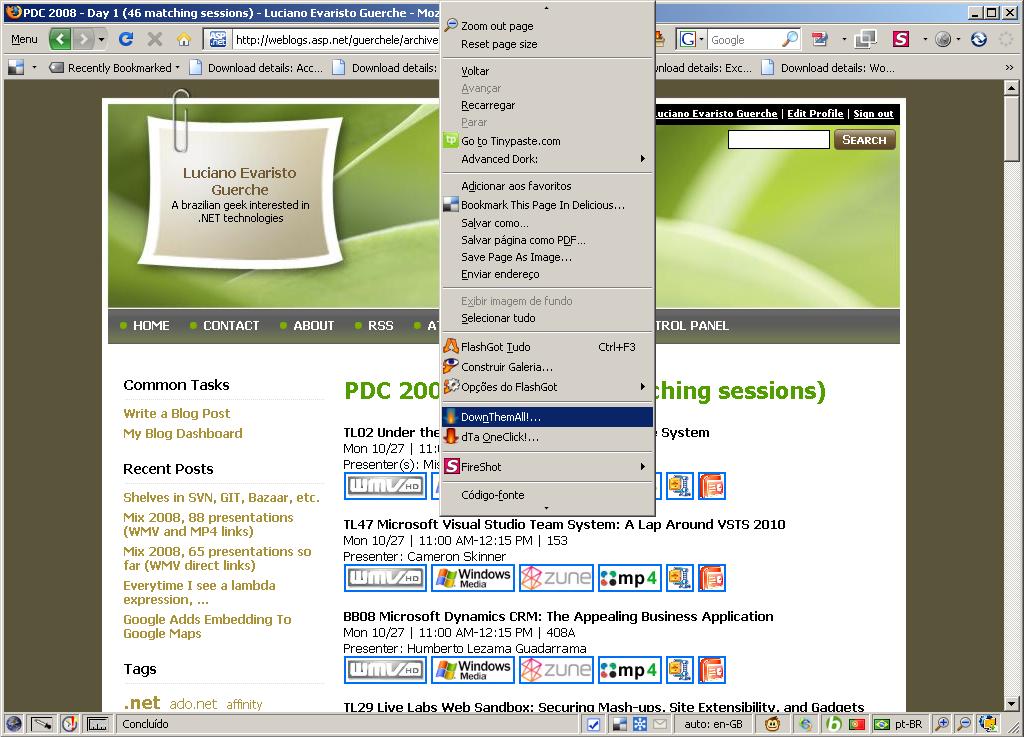Click the vertical scrollbar thumb

pos(1011,128)
